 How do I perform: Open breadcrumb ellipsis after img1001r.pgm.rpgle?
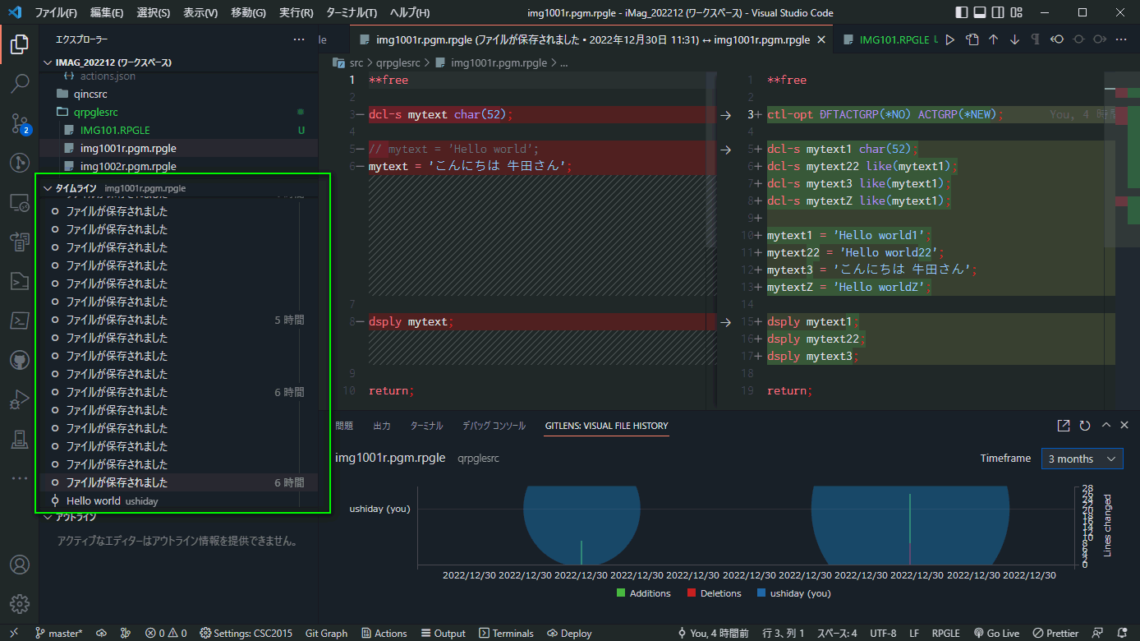tap(564, 63)
